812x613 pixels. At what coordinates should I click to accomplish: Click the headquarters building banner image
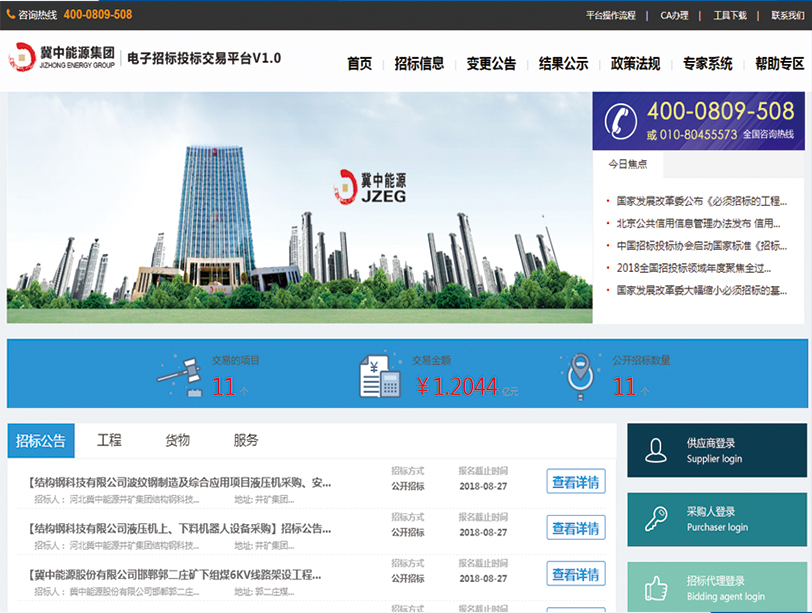pos(299,208)
